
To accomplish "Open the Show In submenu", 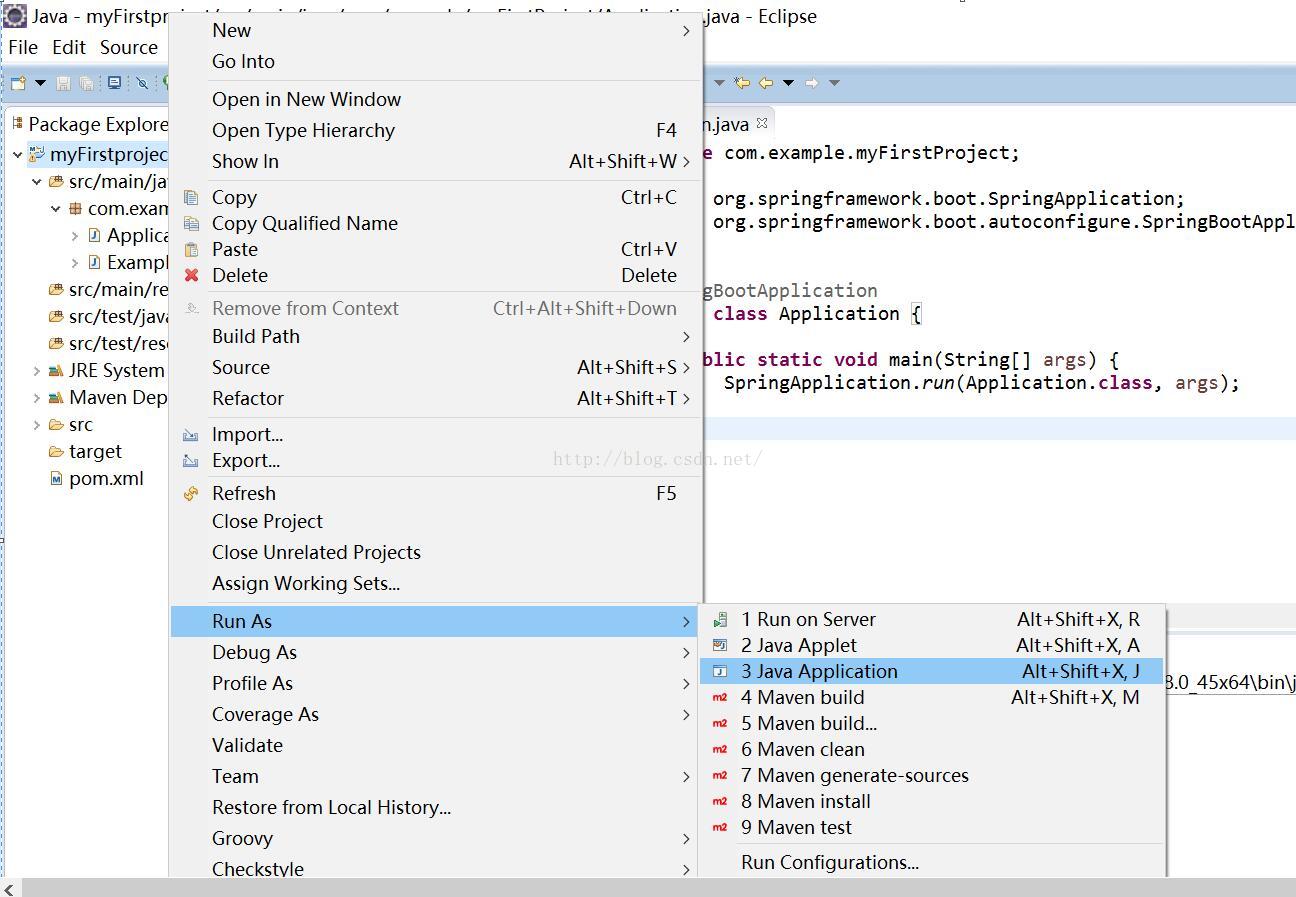I will (x=436, y=161).
